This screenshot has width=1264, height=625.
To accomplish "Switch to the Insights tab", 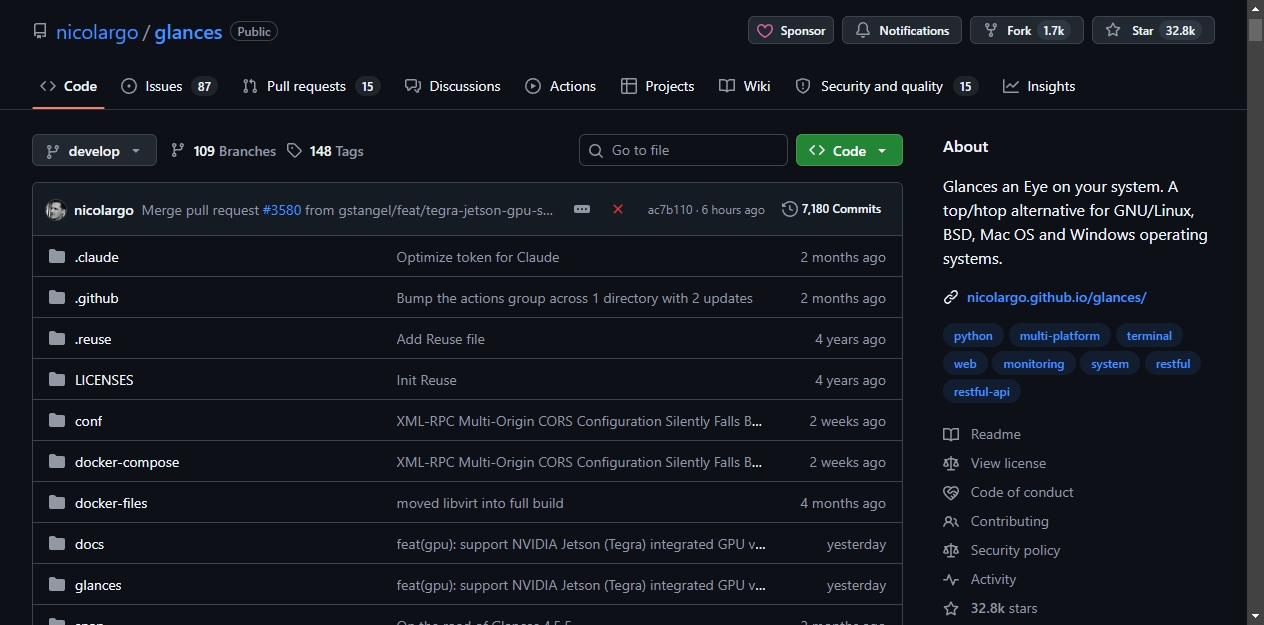I will (1039, 86).
